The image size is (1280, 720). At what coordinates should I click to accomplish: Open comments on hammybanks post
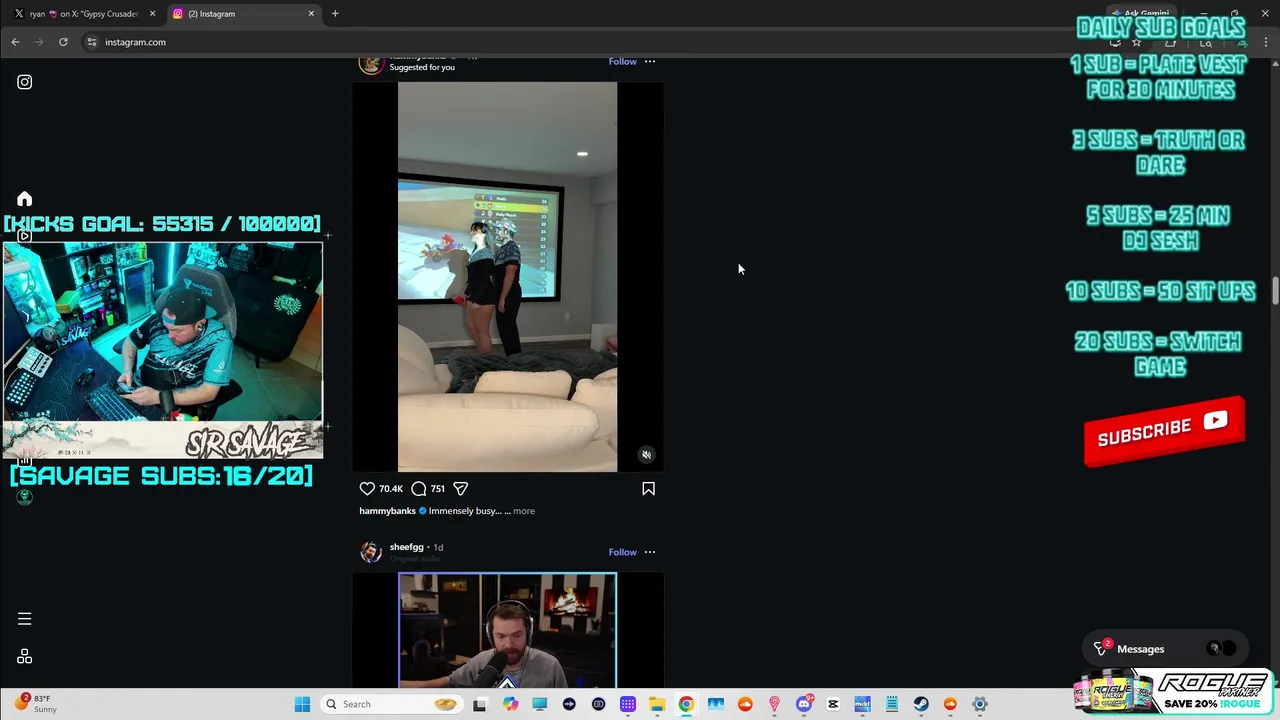point(419,489)
